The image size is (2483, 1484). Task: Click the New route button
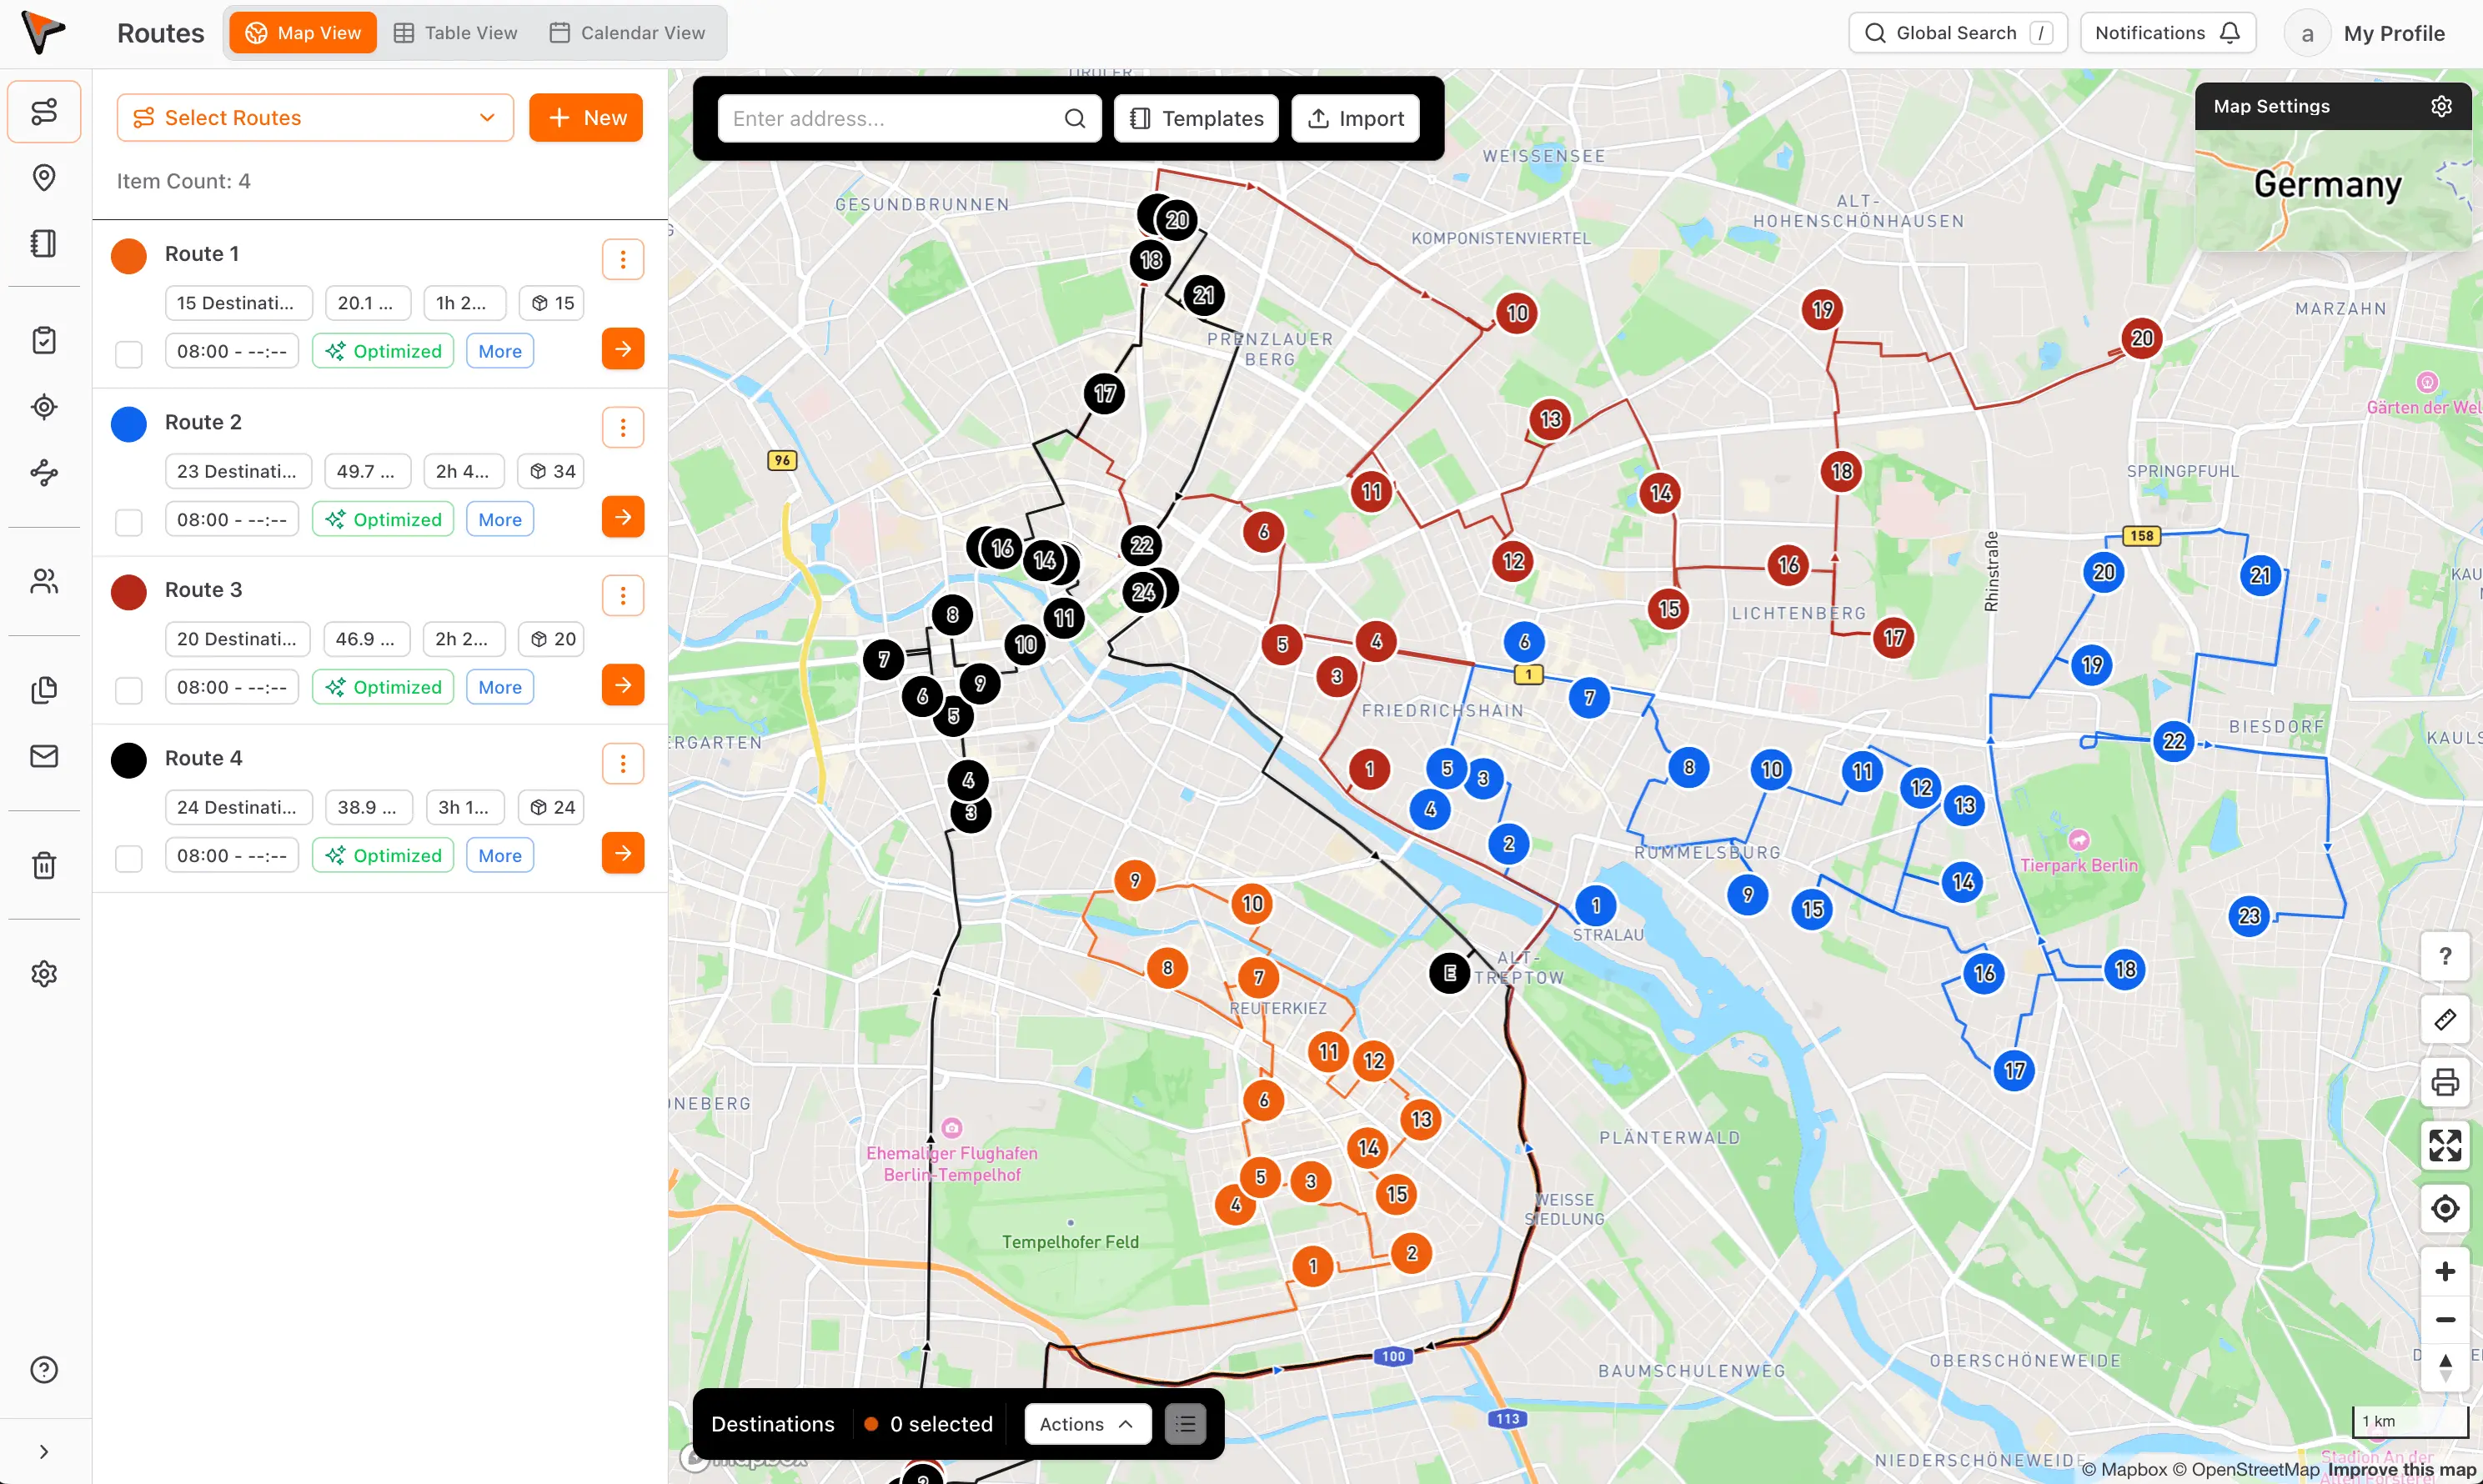(x=586, y=118)
